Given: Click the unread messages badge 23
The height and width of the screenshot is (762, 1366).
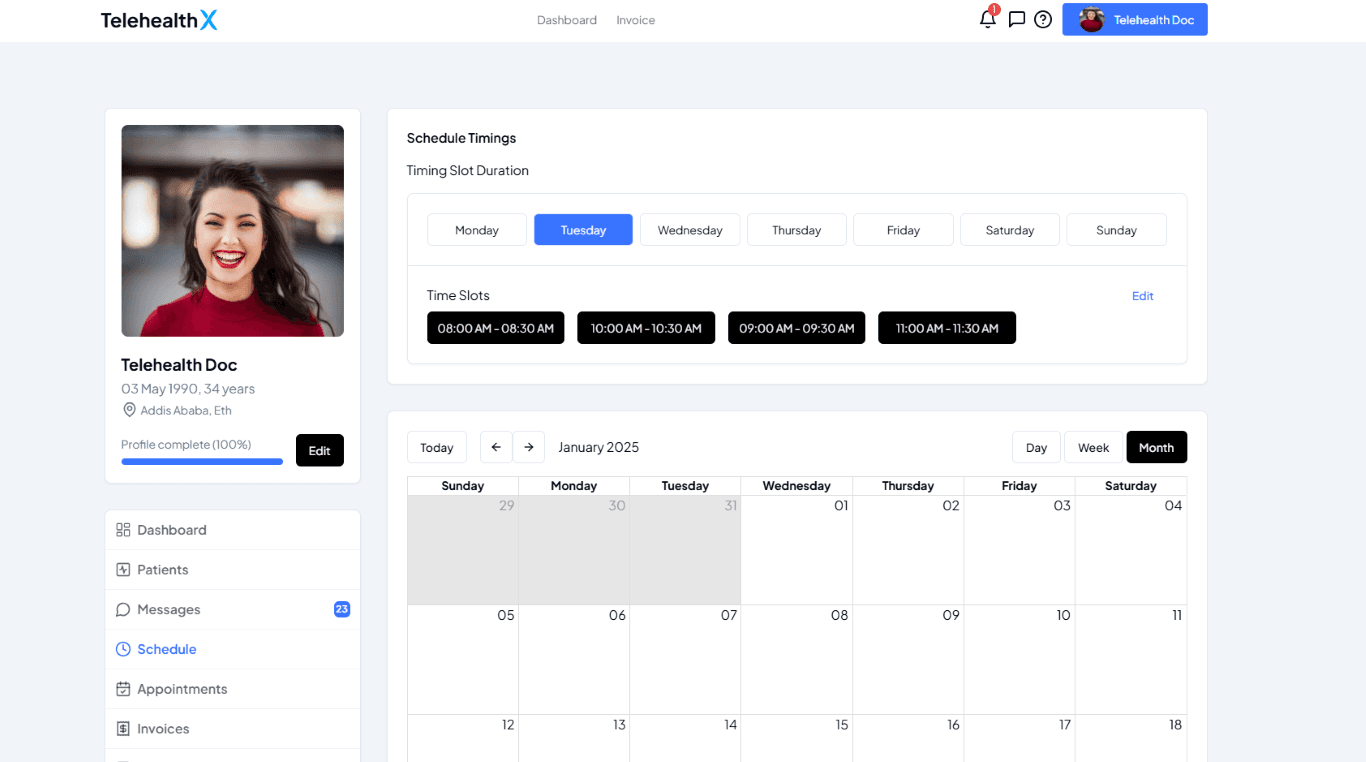Looking at the screenshot, I should tap(342, 609).
